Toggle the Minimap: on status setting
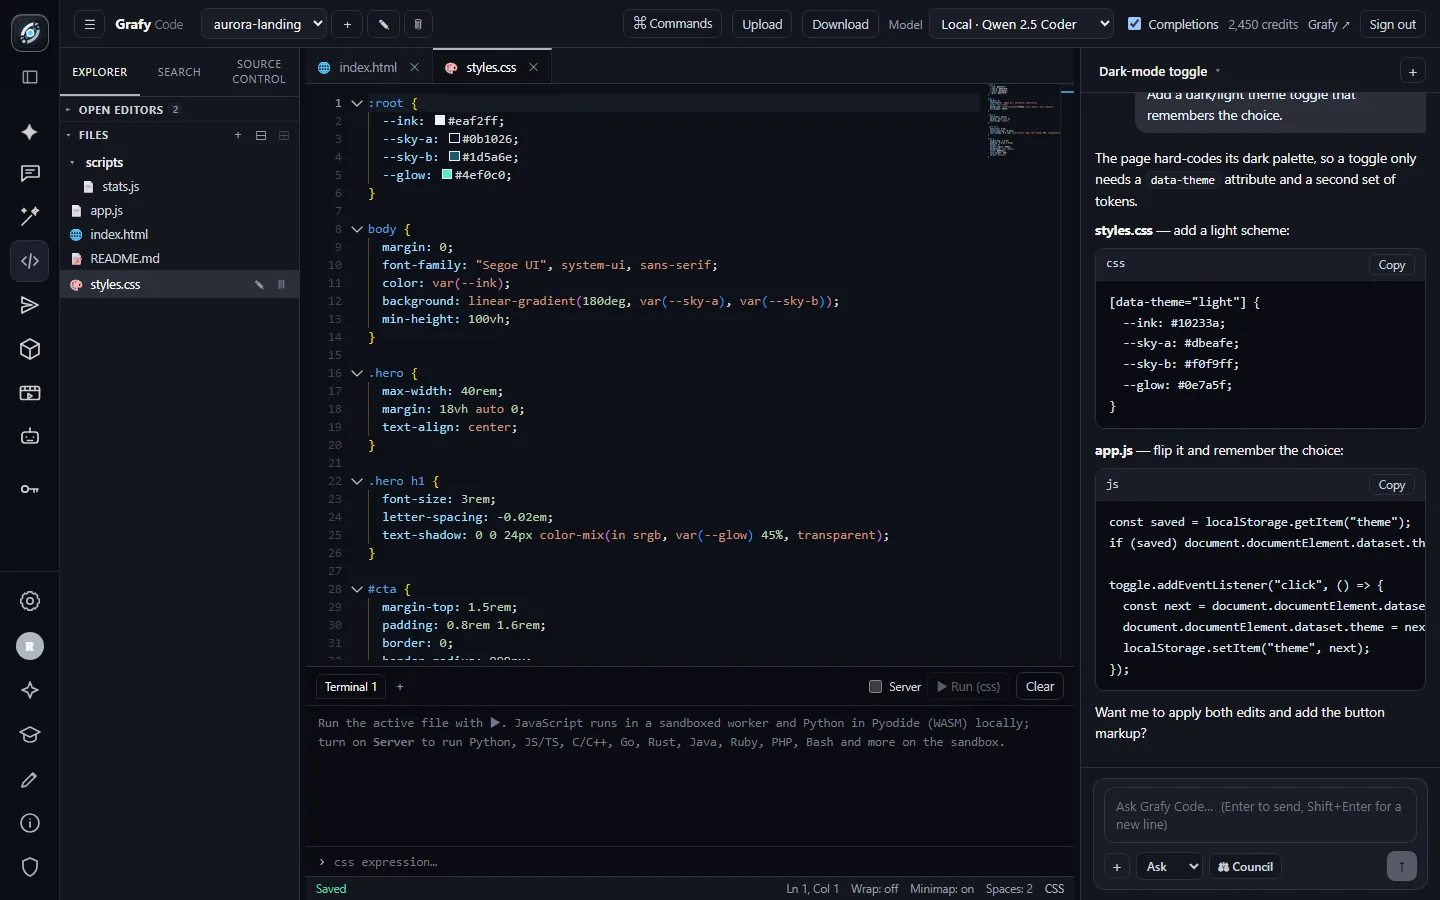1440x900 pixels. [x=942, y=889]
